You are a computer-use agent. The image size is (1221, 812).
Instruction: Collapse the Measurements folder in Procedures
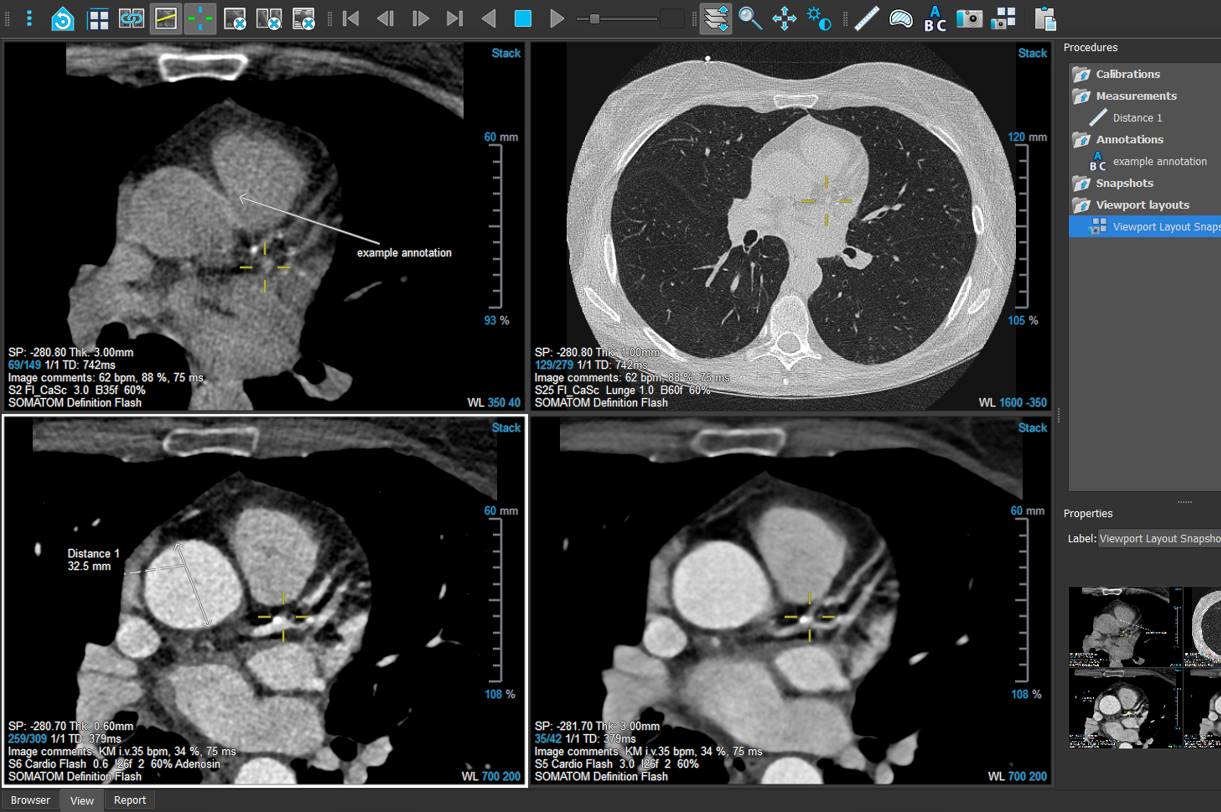pos(1081,96)
